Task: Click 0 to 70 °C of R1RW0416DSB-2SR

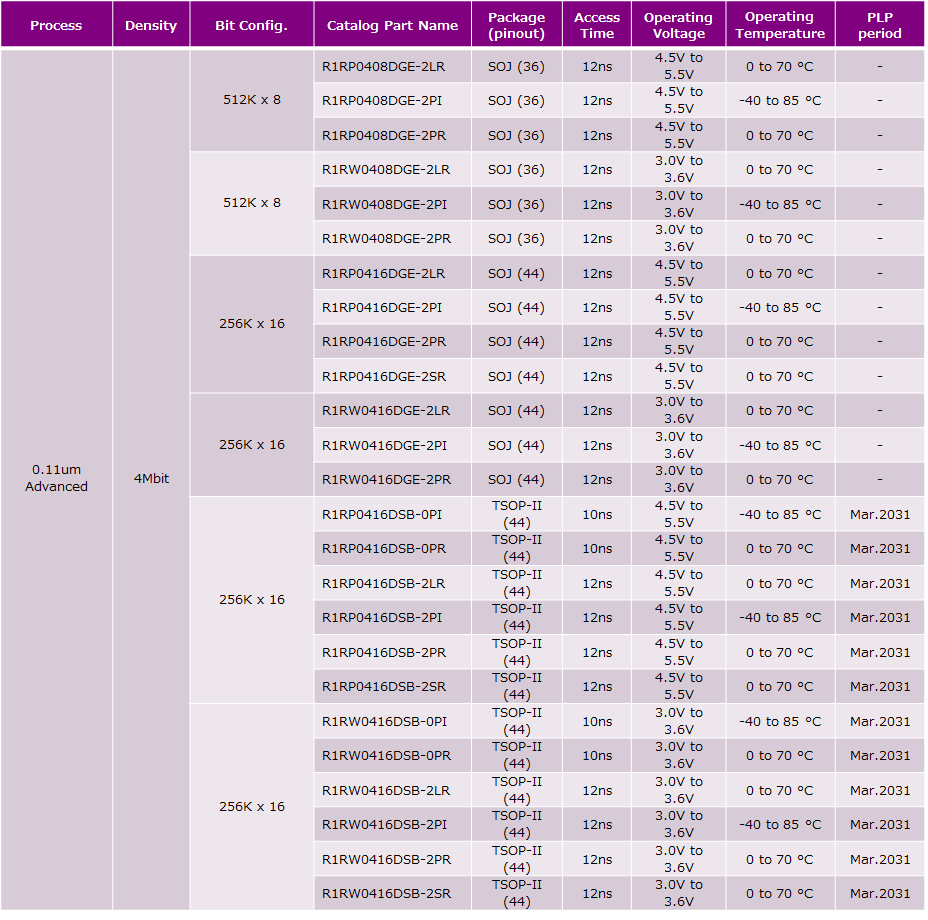Action: tap(779, 893)
